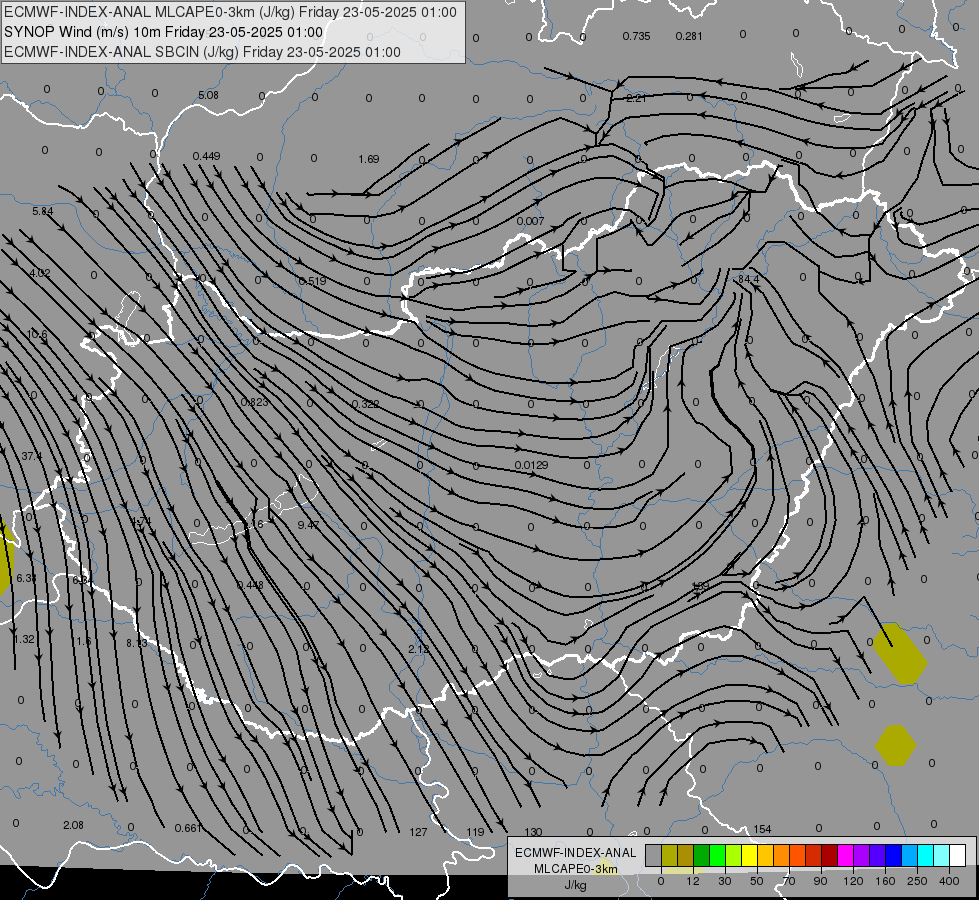Click the map value 2.08
This screenshot has height=900, width=979.
[x=73, y=826]
